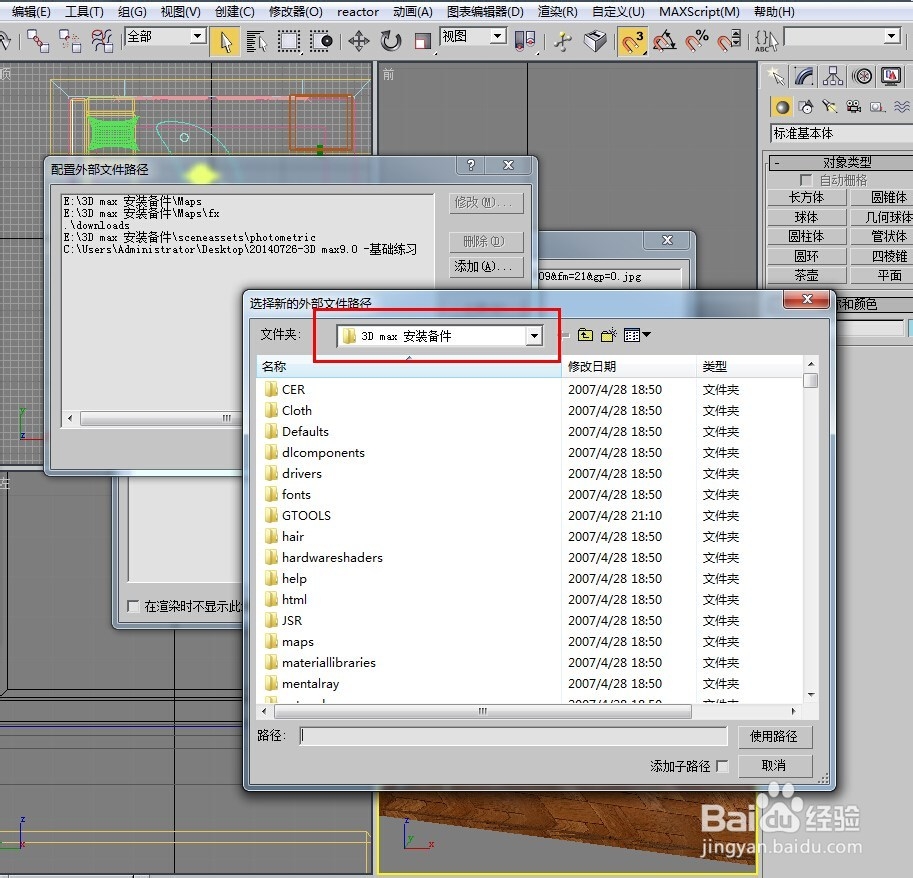Click the Use Pivot Point Center icon

click(525, 41)
